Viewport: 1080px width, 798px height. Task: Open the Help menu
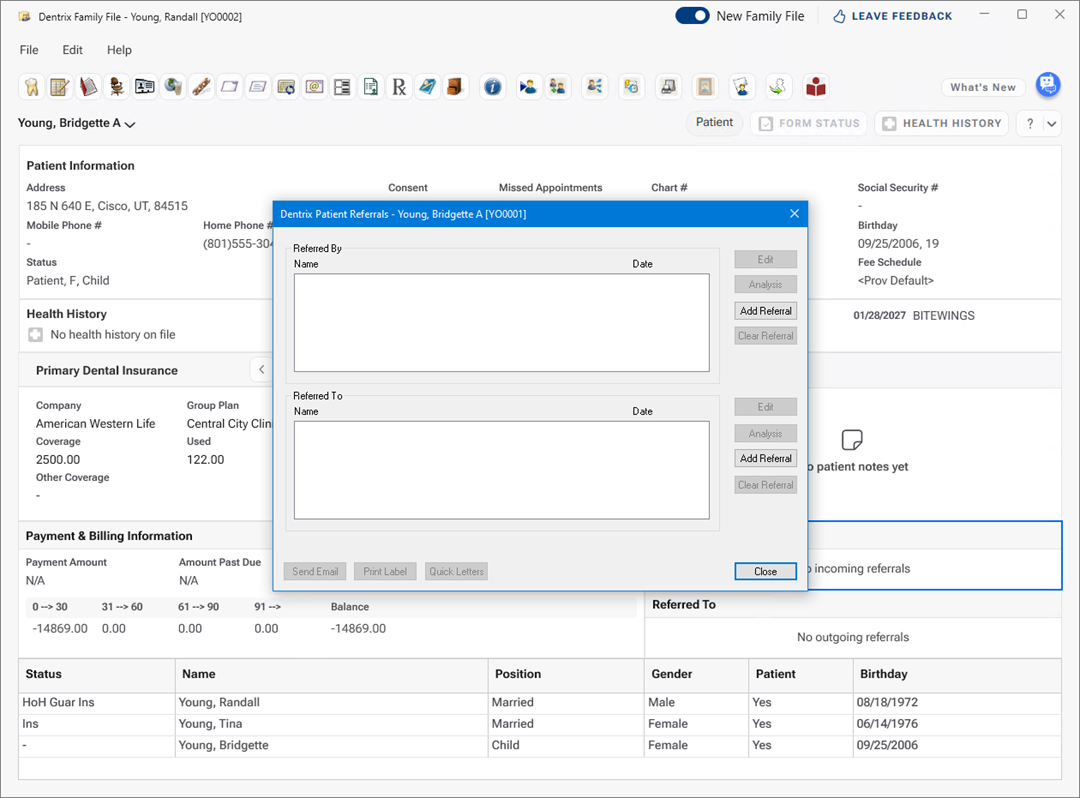click(119, 50)
